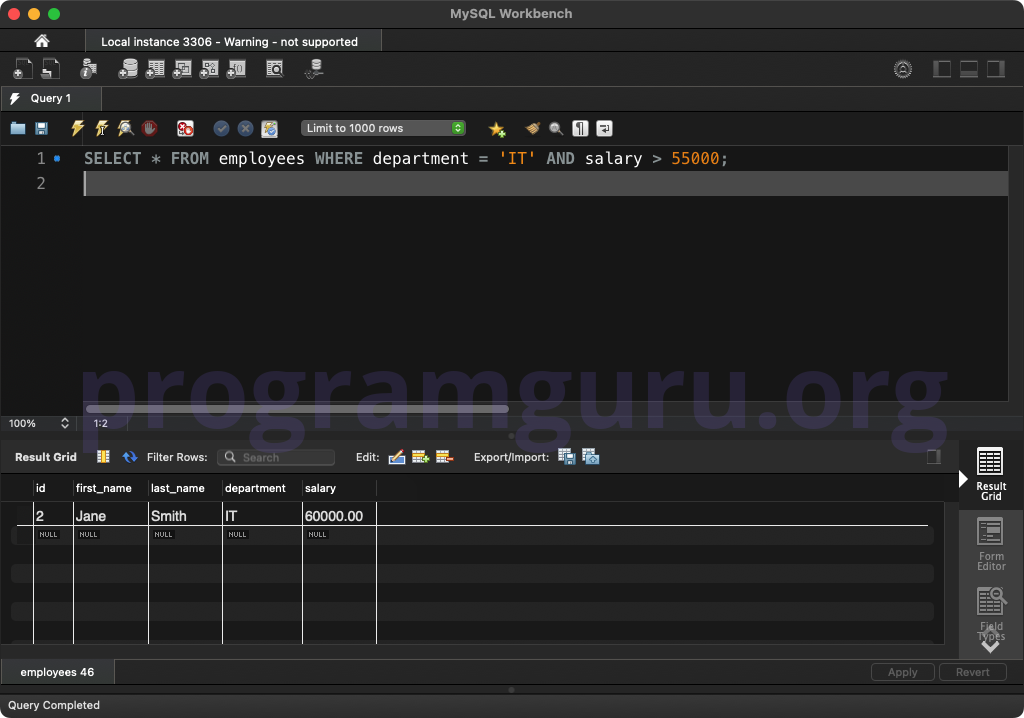The height and width of the screenshot is (718, 1024).
Task: Select the cell containing Jane
Action: pyautogui.click(x=110, y=515)
